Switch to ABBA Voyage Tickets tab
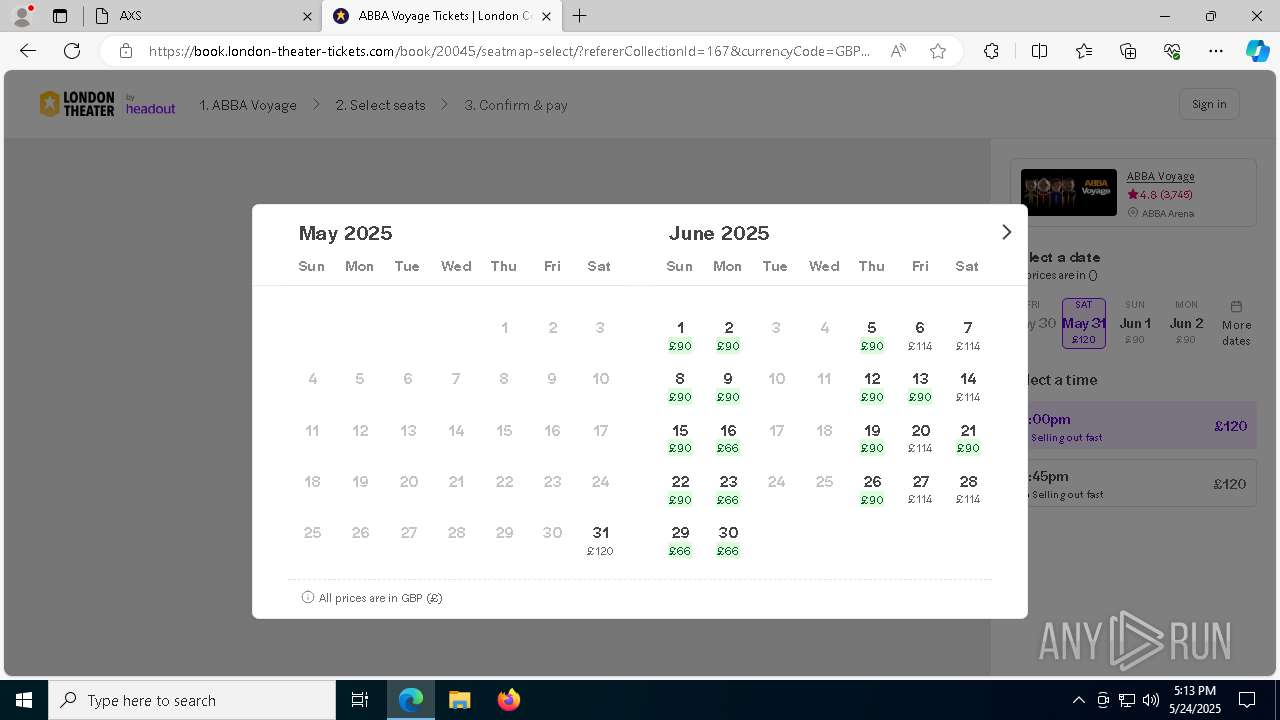The width and height of the screenshot is (1280, 720). point(442,16)
